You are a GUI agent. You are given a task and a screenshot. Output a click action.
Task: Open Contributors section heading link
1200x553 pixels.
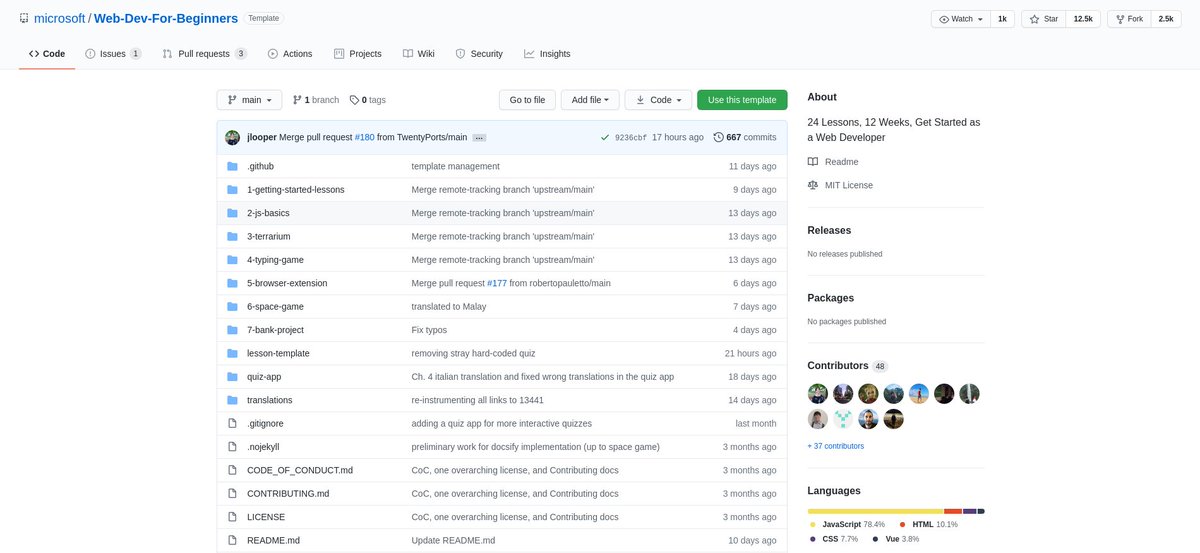[x=838, y=366]
